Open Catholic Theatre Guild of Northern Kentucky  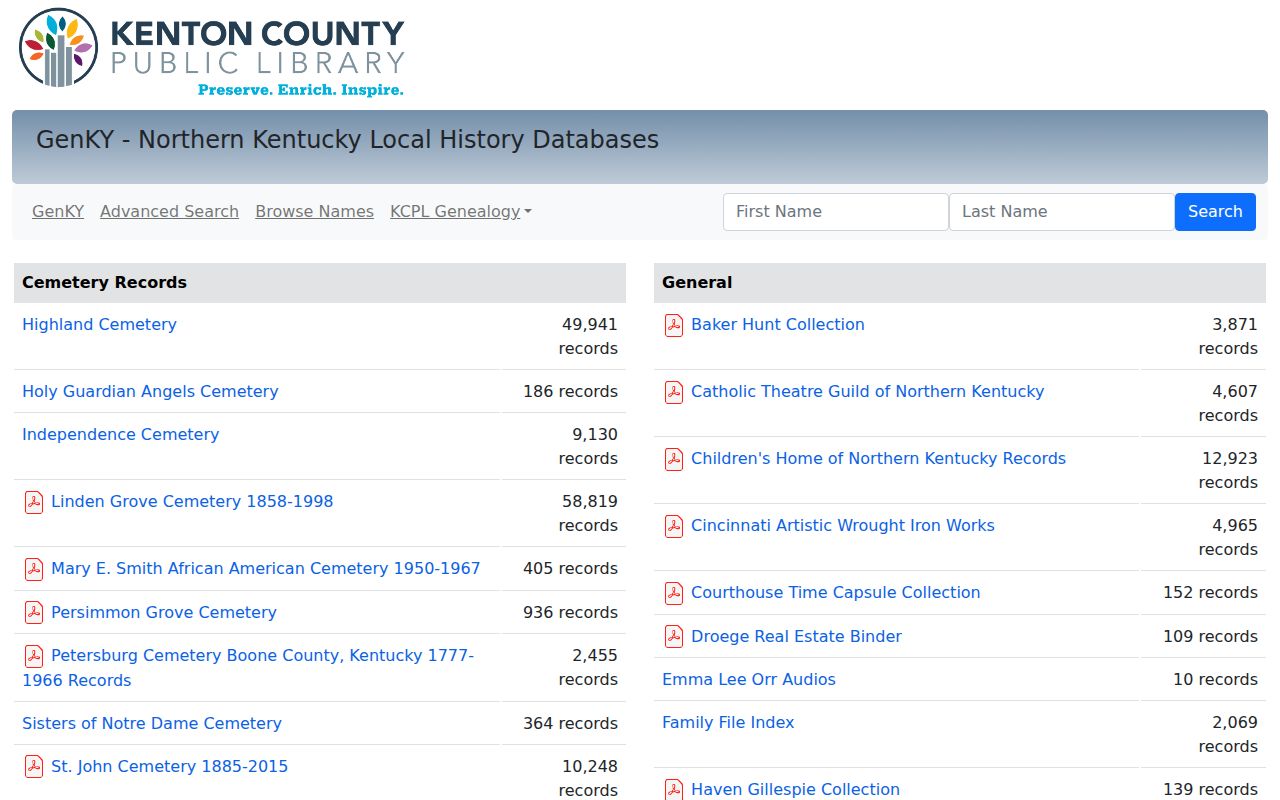point(867,391)
